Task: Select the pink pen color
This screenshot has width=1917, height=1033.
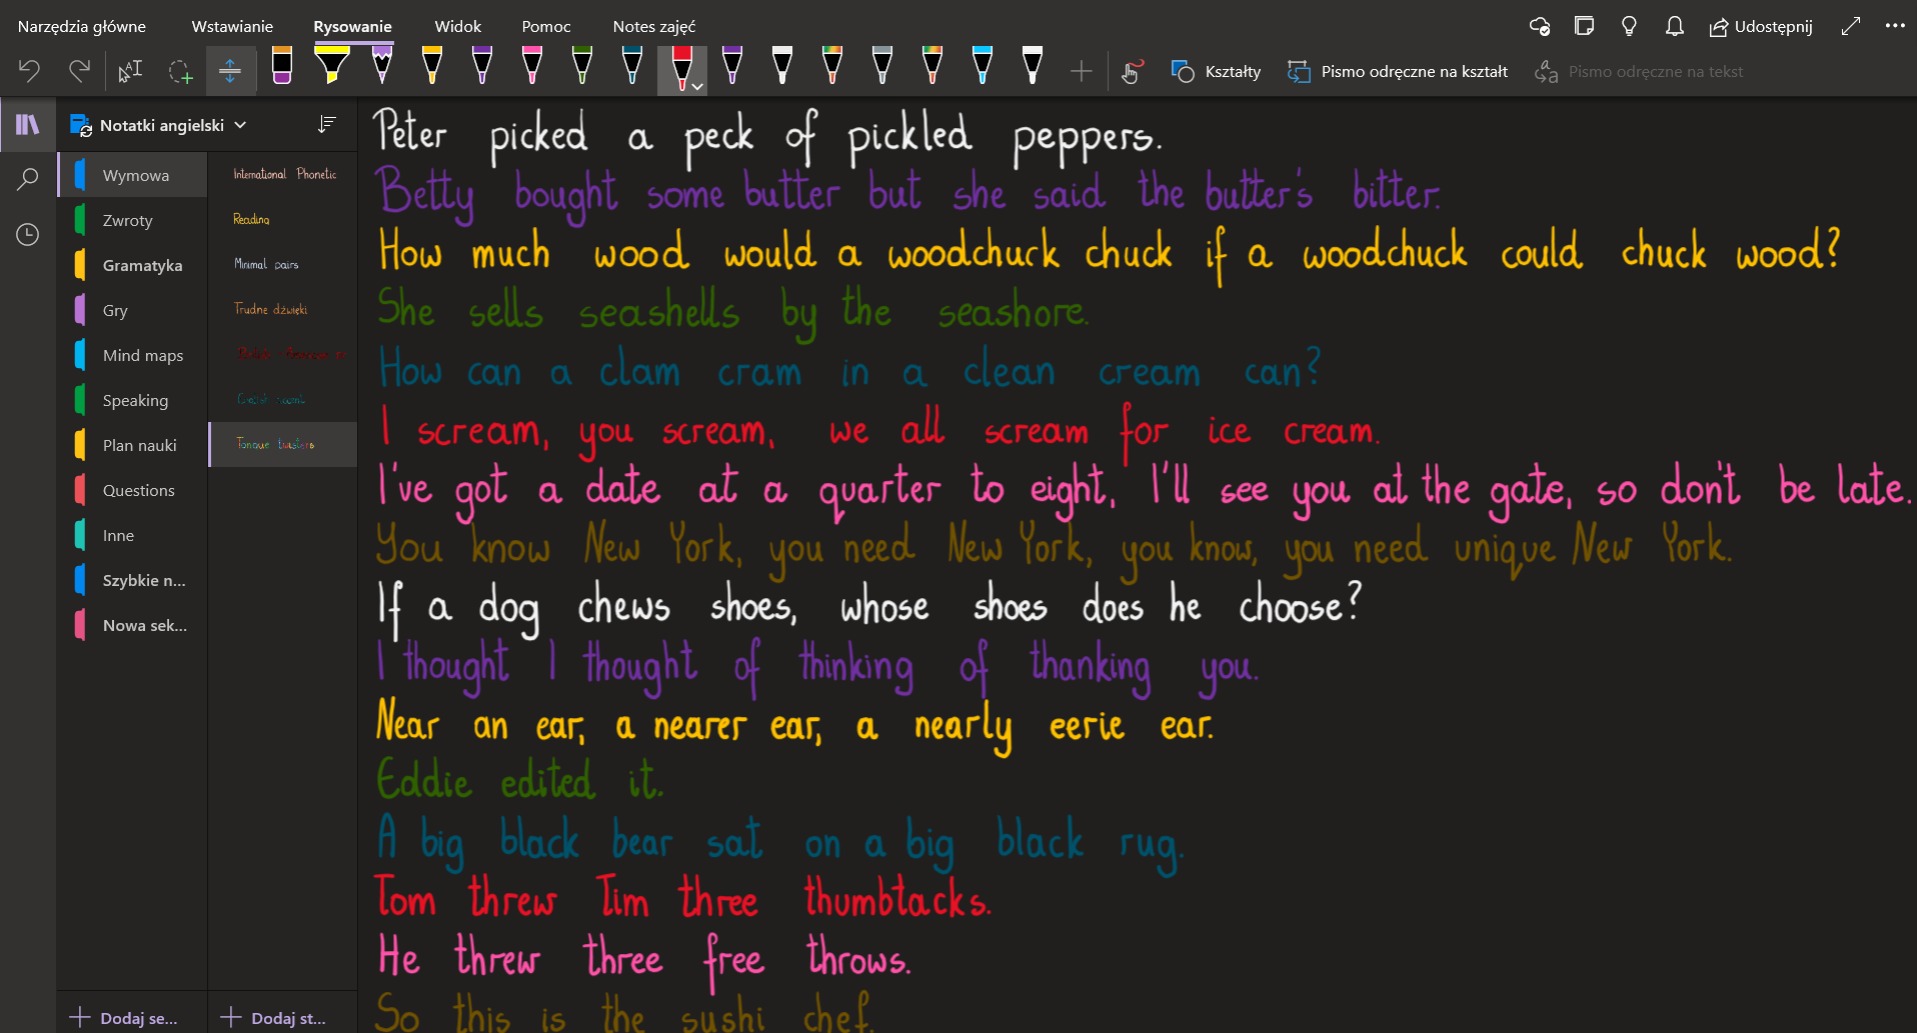Action: (532, 66)
